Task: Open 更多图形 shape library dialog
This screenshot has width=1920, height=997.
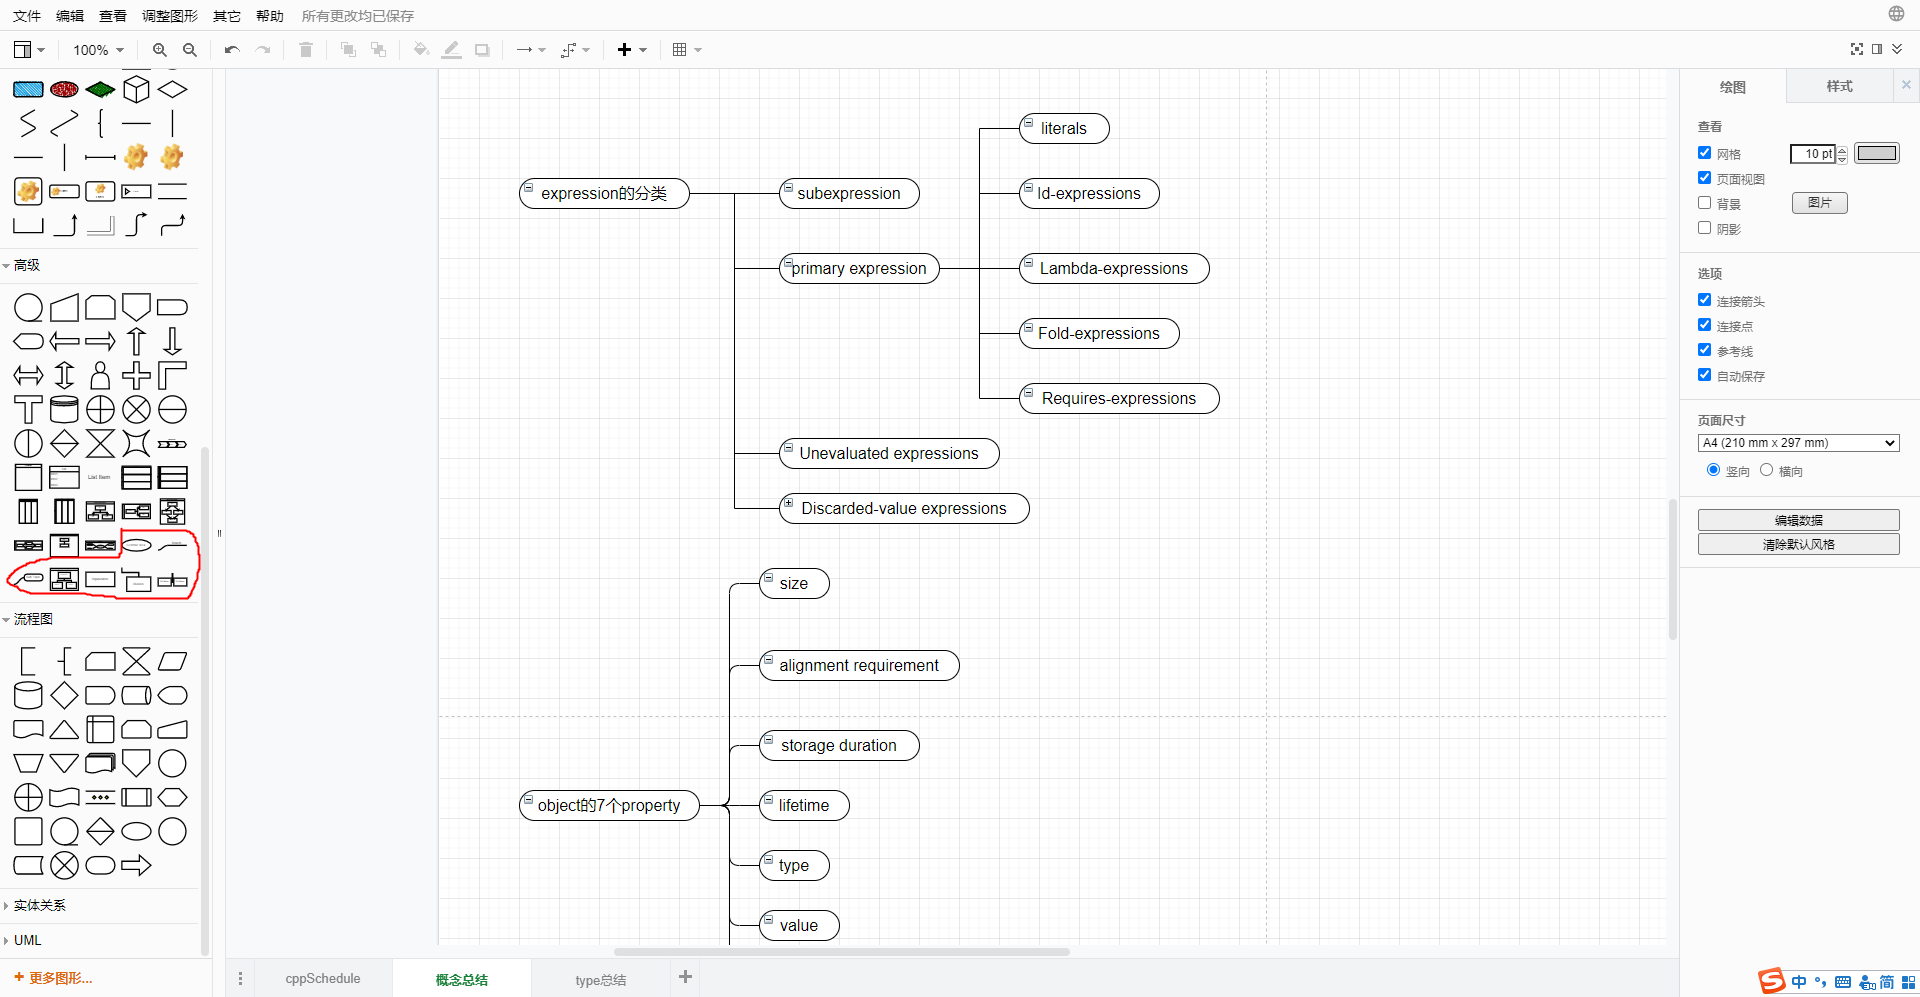Action: pos(53,977)
